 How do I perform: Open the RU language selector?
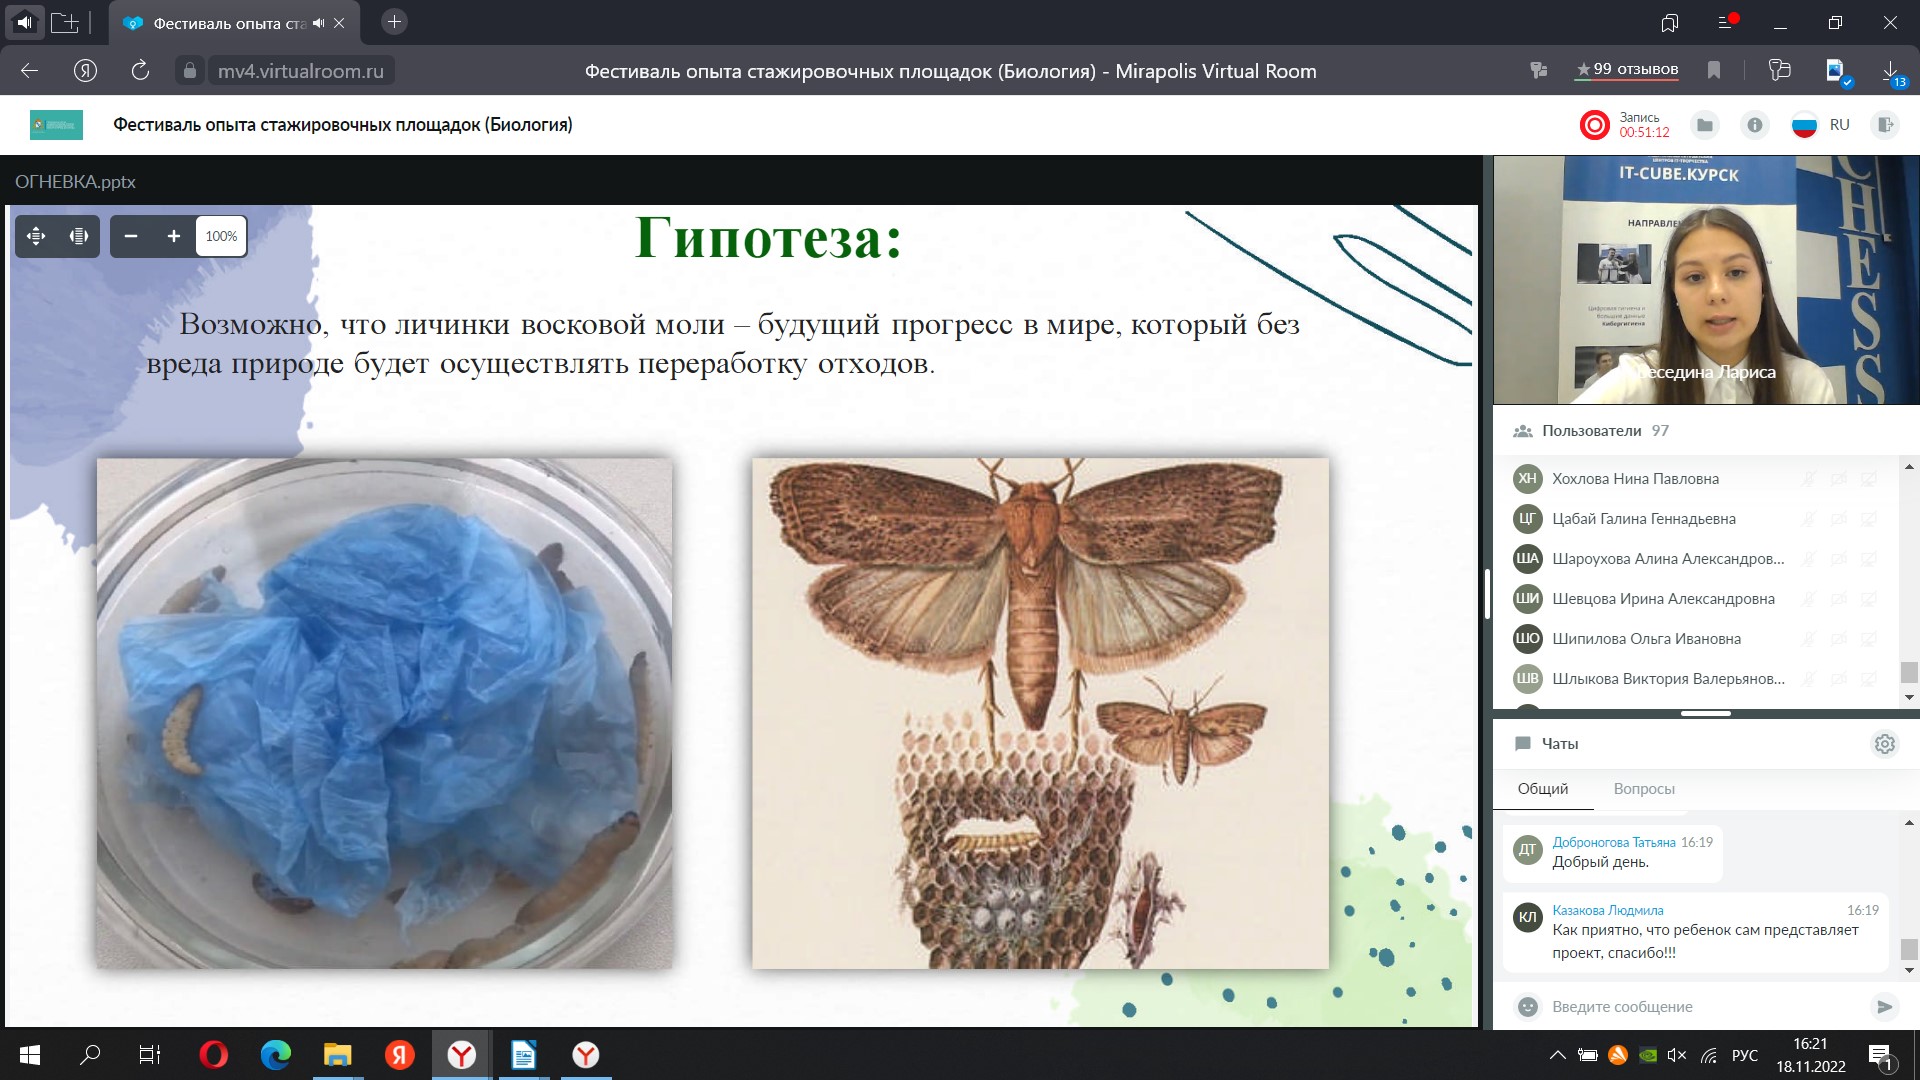pyautogui.click(x=1821, y=125)
